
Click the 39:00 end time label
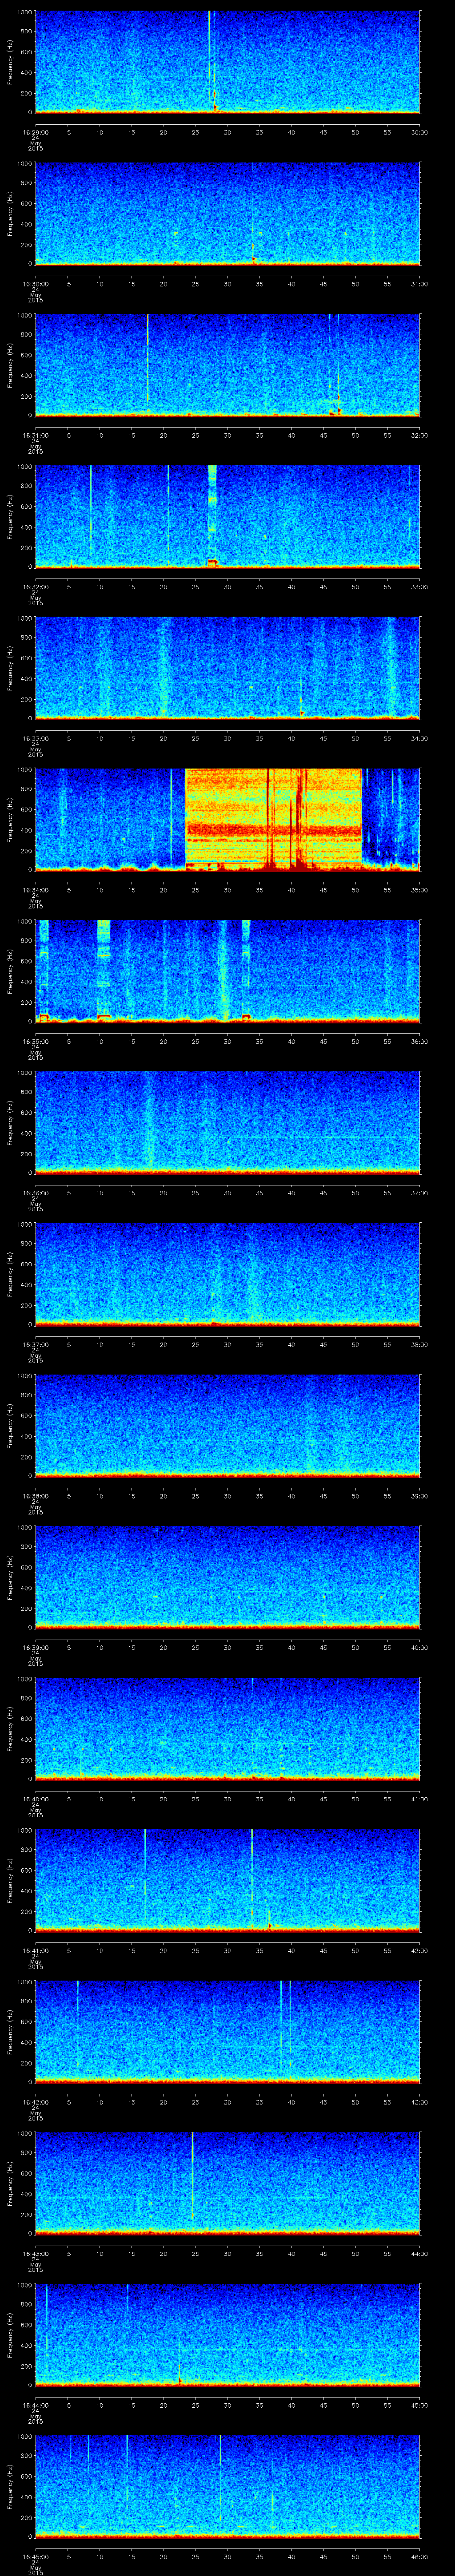(419, 1495)
